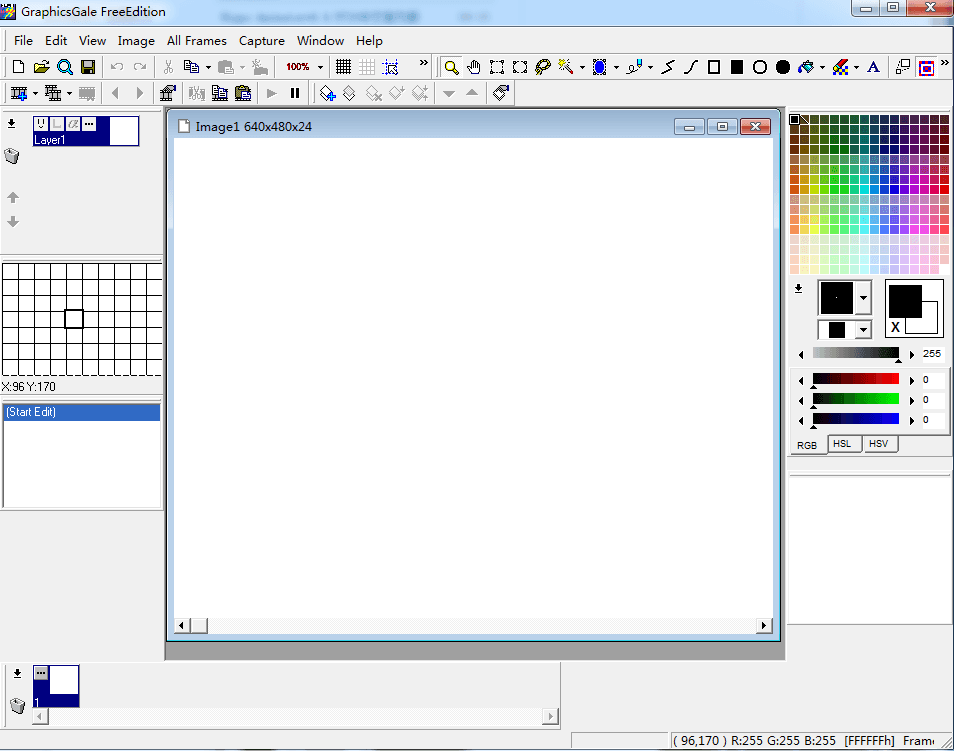Click the layer properties icon
This screenshot has width=954, height=751.
501,93
